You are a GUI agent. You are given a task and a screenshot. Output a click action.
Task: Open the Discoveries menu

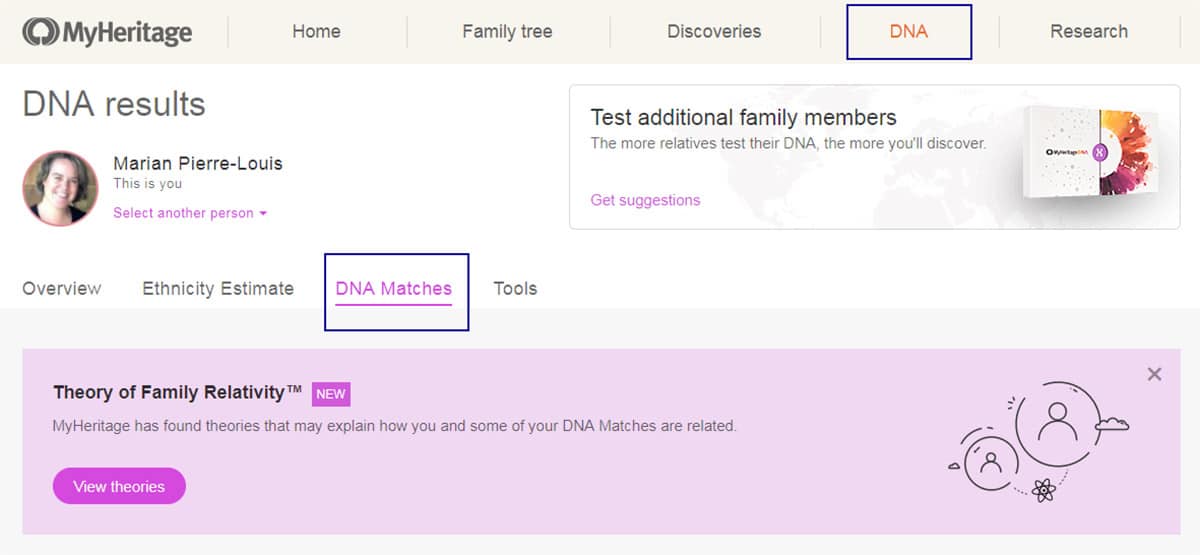pyautogui.click(x=714, y=31)
